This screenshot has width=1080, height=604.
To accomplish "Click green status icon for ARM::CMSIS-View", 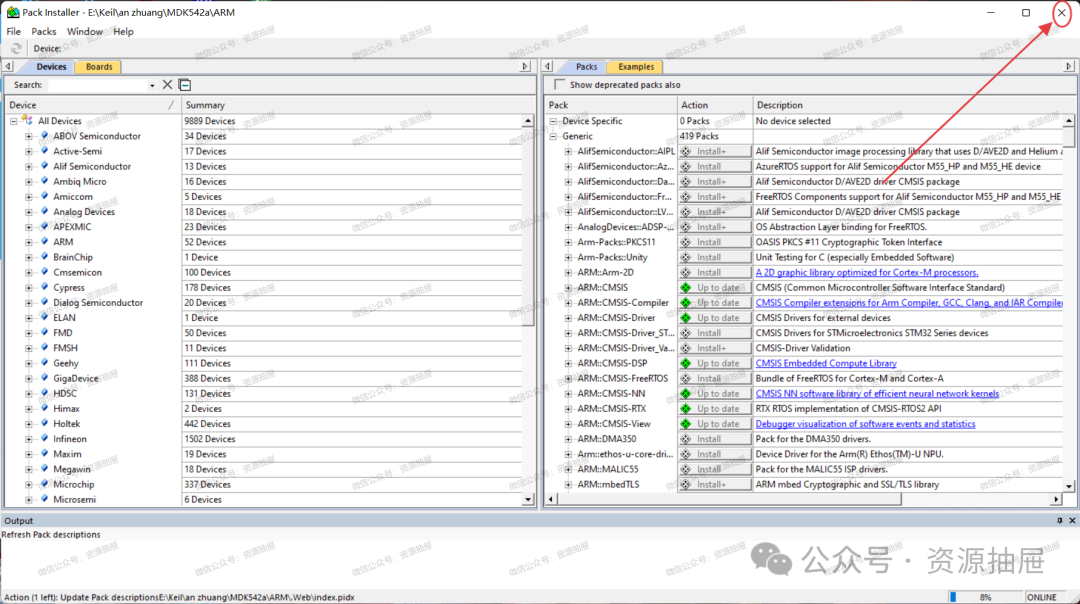I will coord(686,424).
